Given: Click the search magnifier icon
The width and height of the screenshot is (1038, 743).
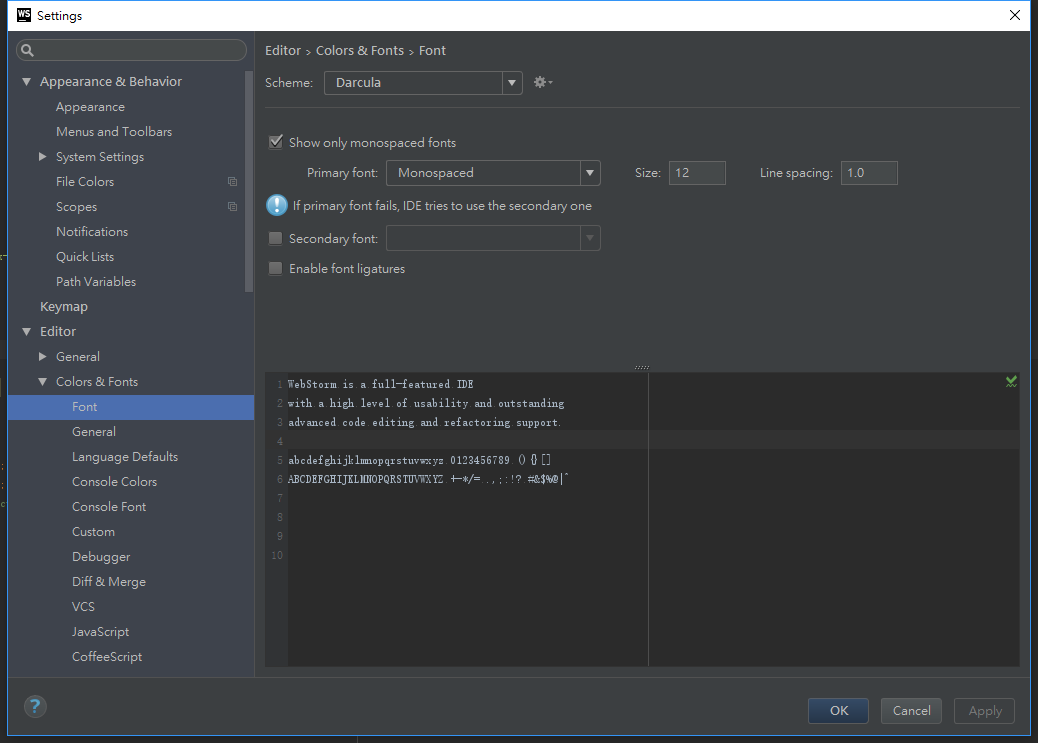Looking at the screenshot, I should (28, 50).
